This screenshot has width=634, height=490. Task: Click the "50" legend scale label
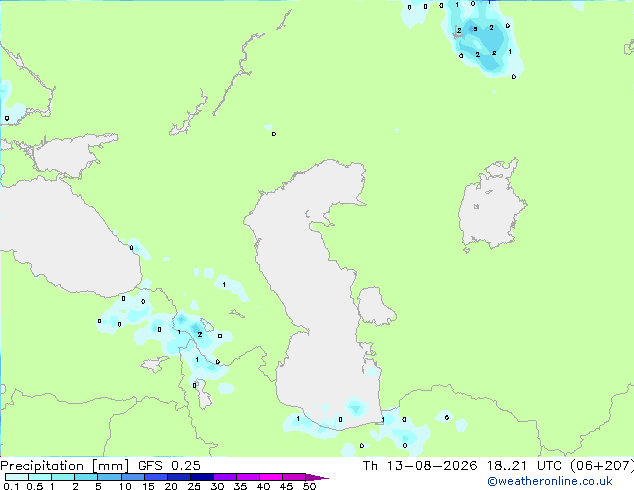[x=310, y=486]
